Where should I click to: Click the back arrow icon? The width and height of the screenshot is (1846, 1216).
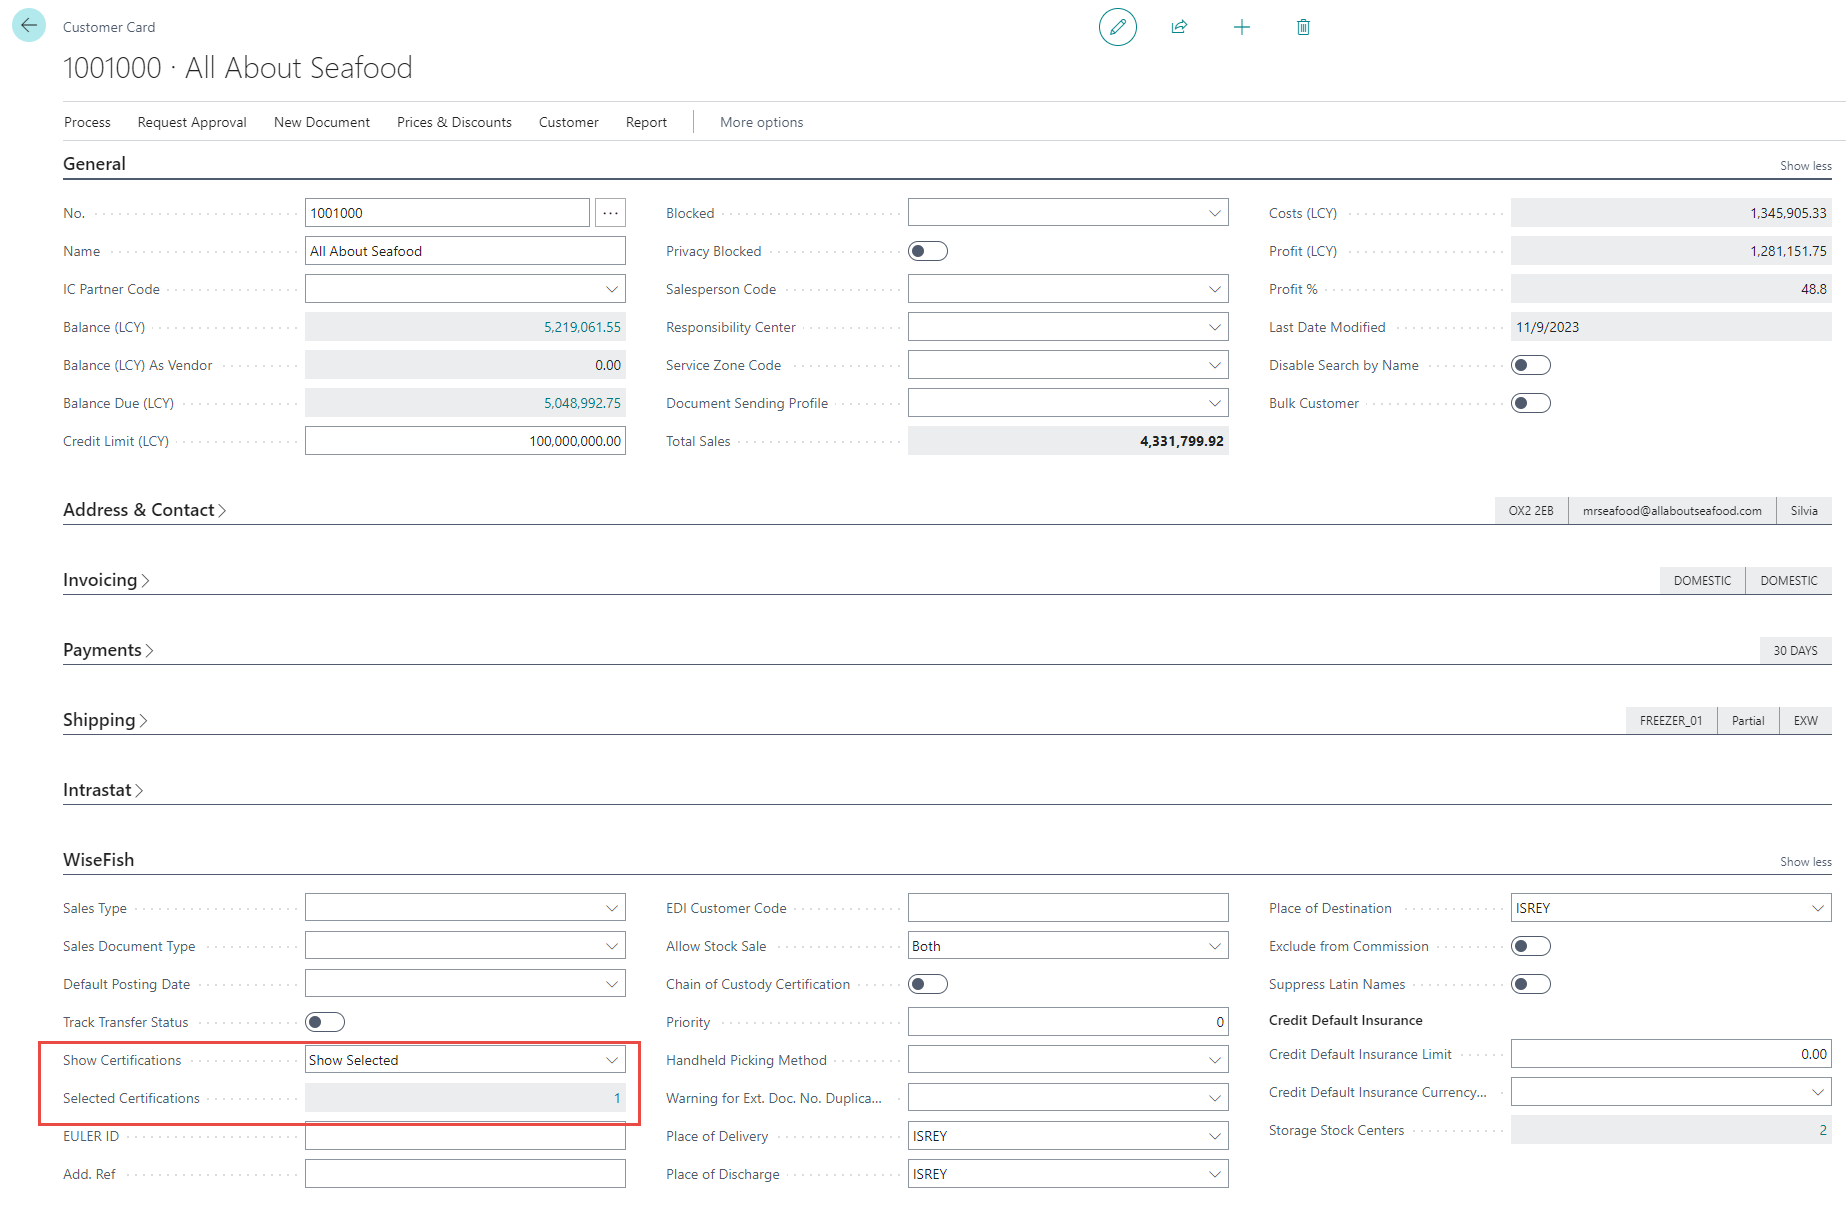[29, 25]
